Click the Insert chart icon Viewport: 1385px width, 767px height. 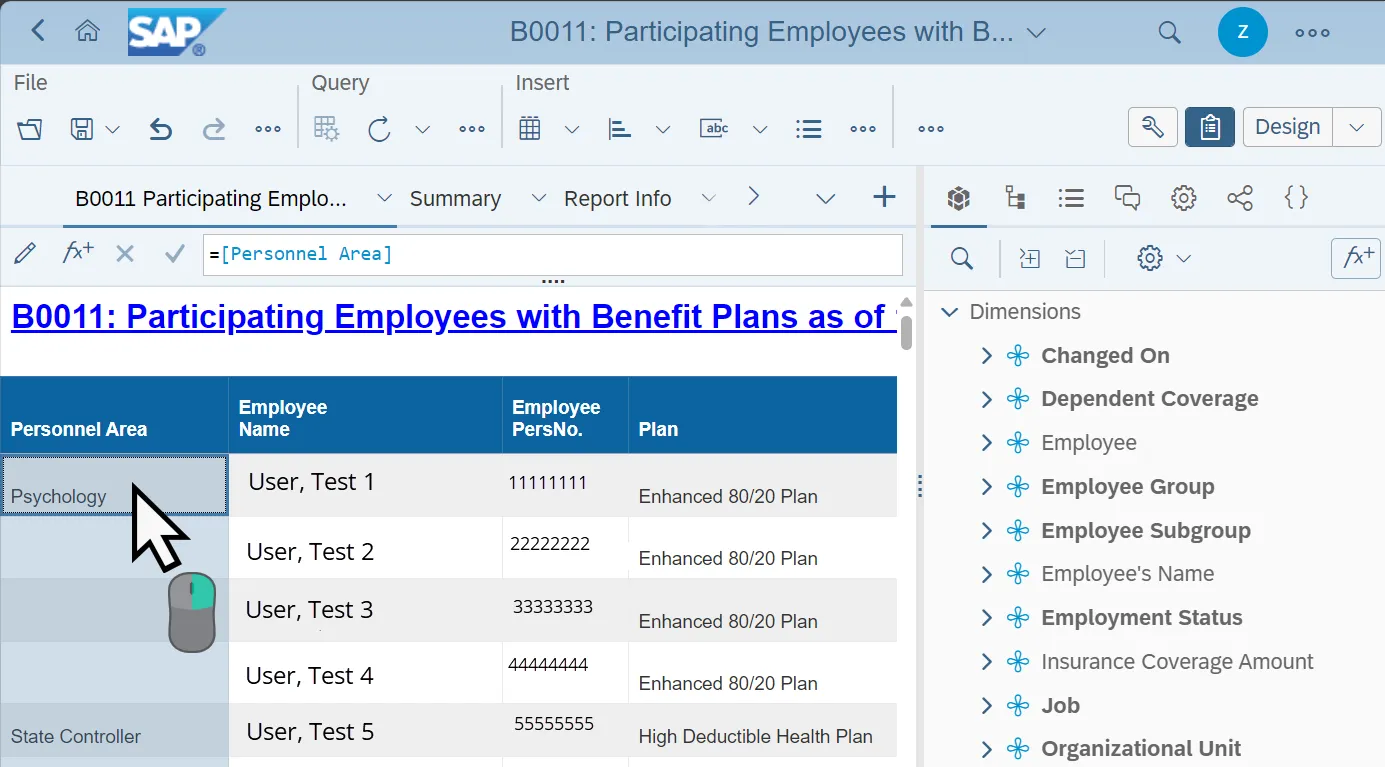click(x=620, y=129)
